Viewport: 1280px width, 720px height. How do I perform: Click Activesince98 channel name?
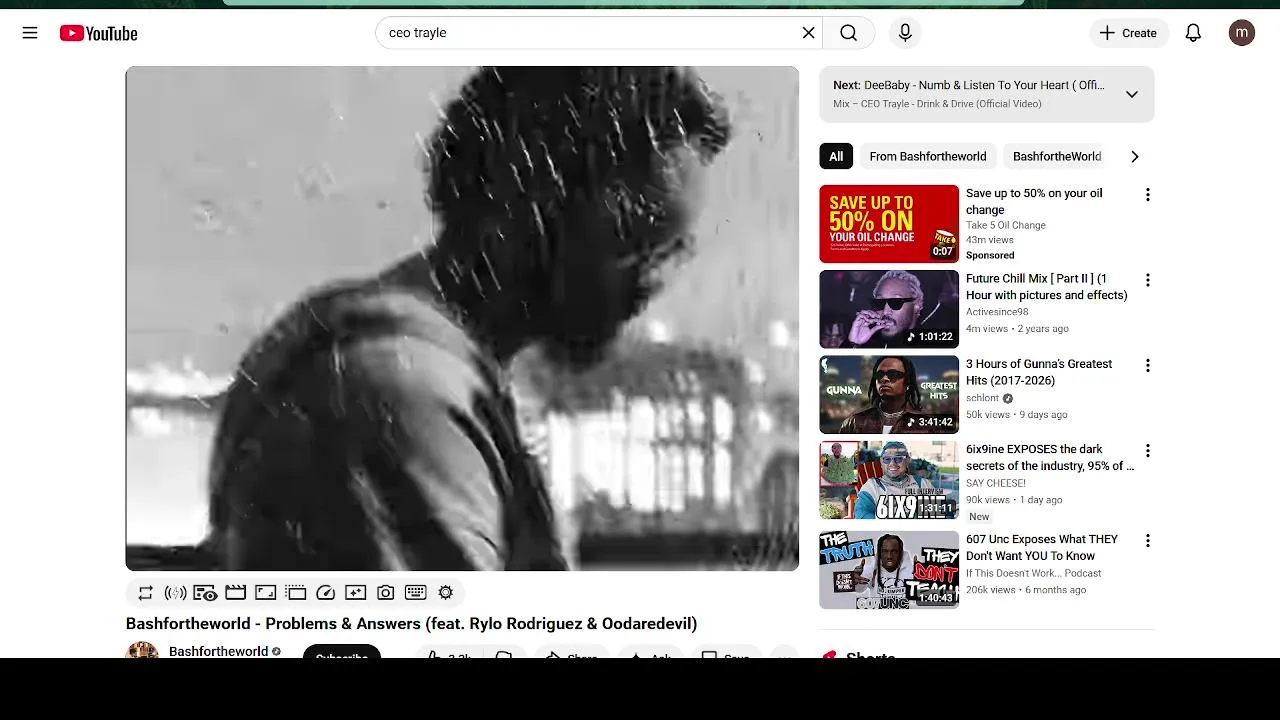pos(997,312)
